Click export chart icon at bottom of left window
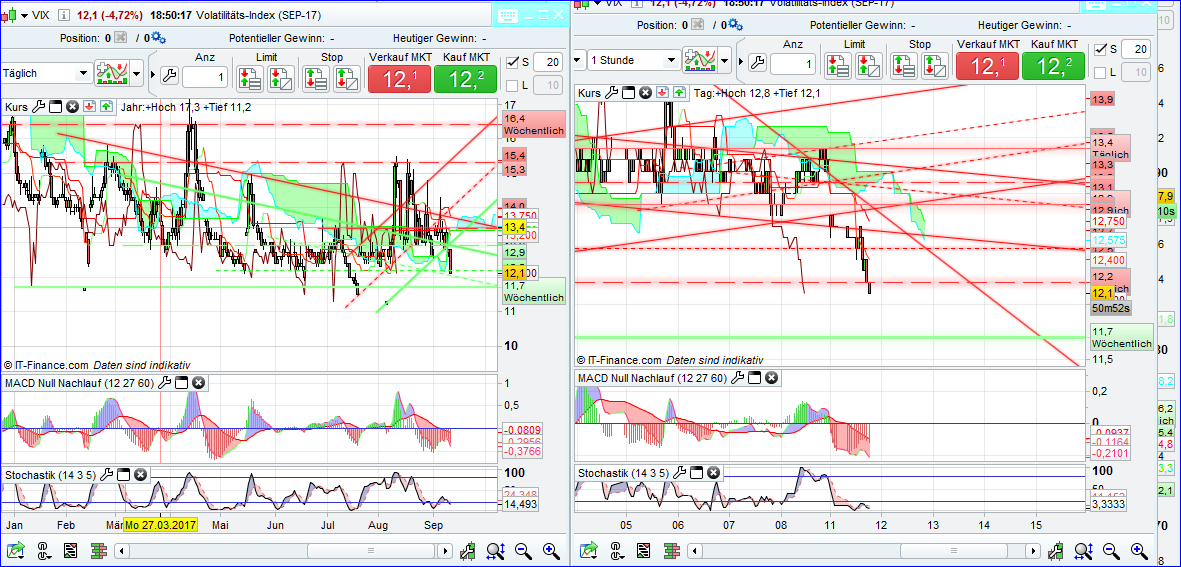 (17, 550)
